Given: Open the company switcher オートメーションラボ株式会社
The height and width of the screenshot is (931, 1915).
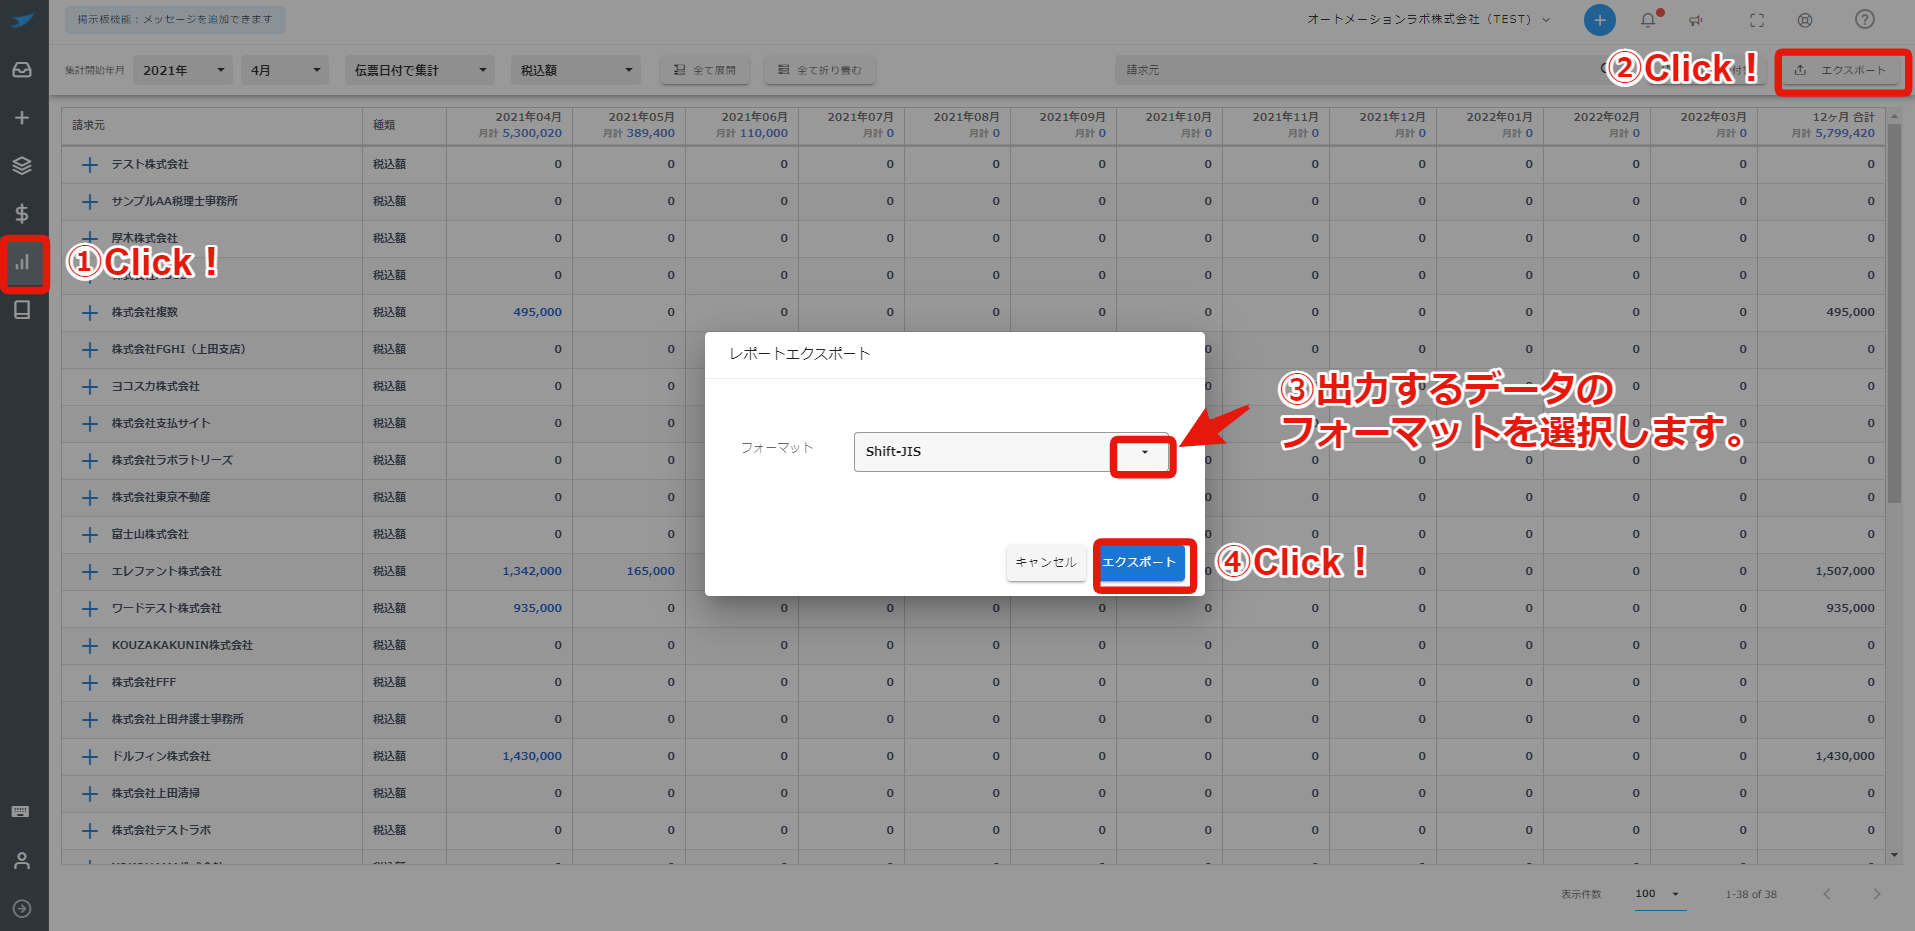Looking at the screenshot, I should (1428, 19).
